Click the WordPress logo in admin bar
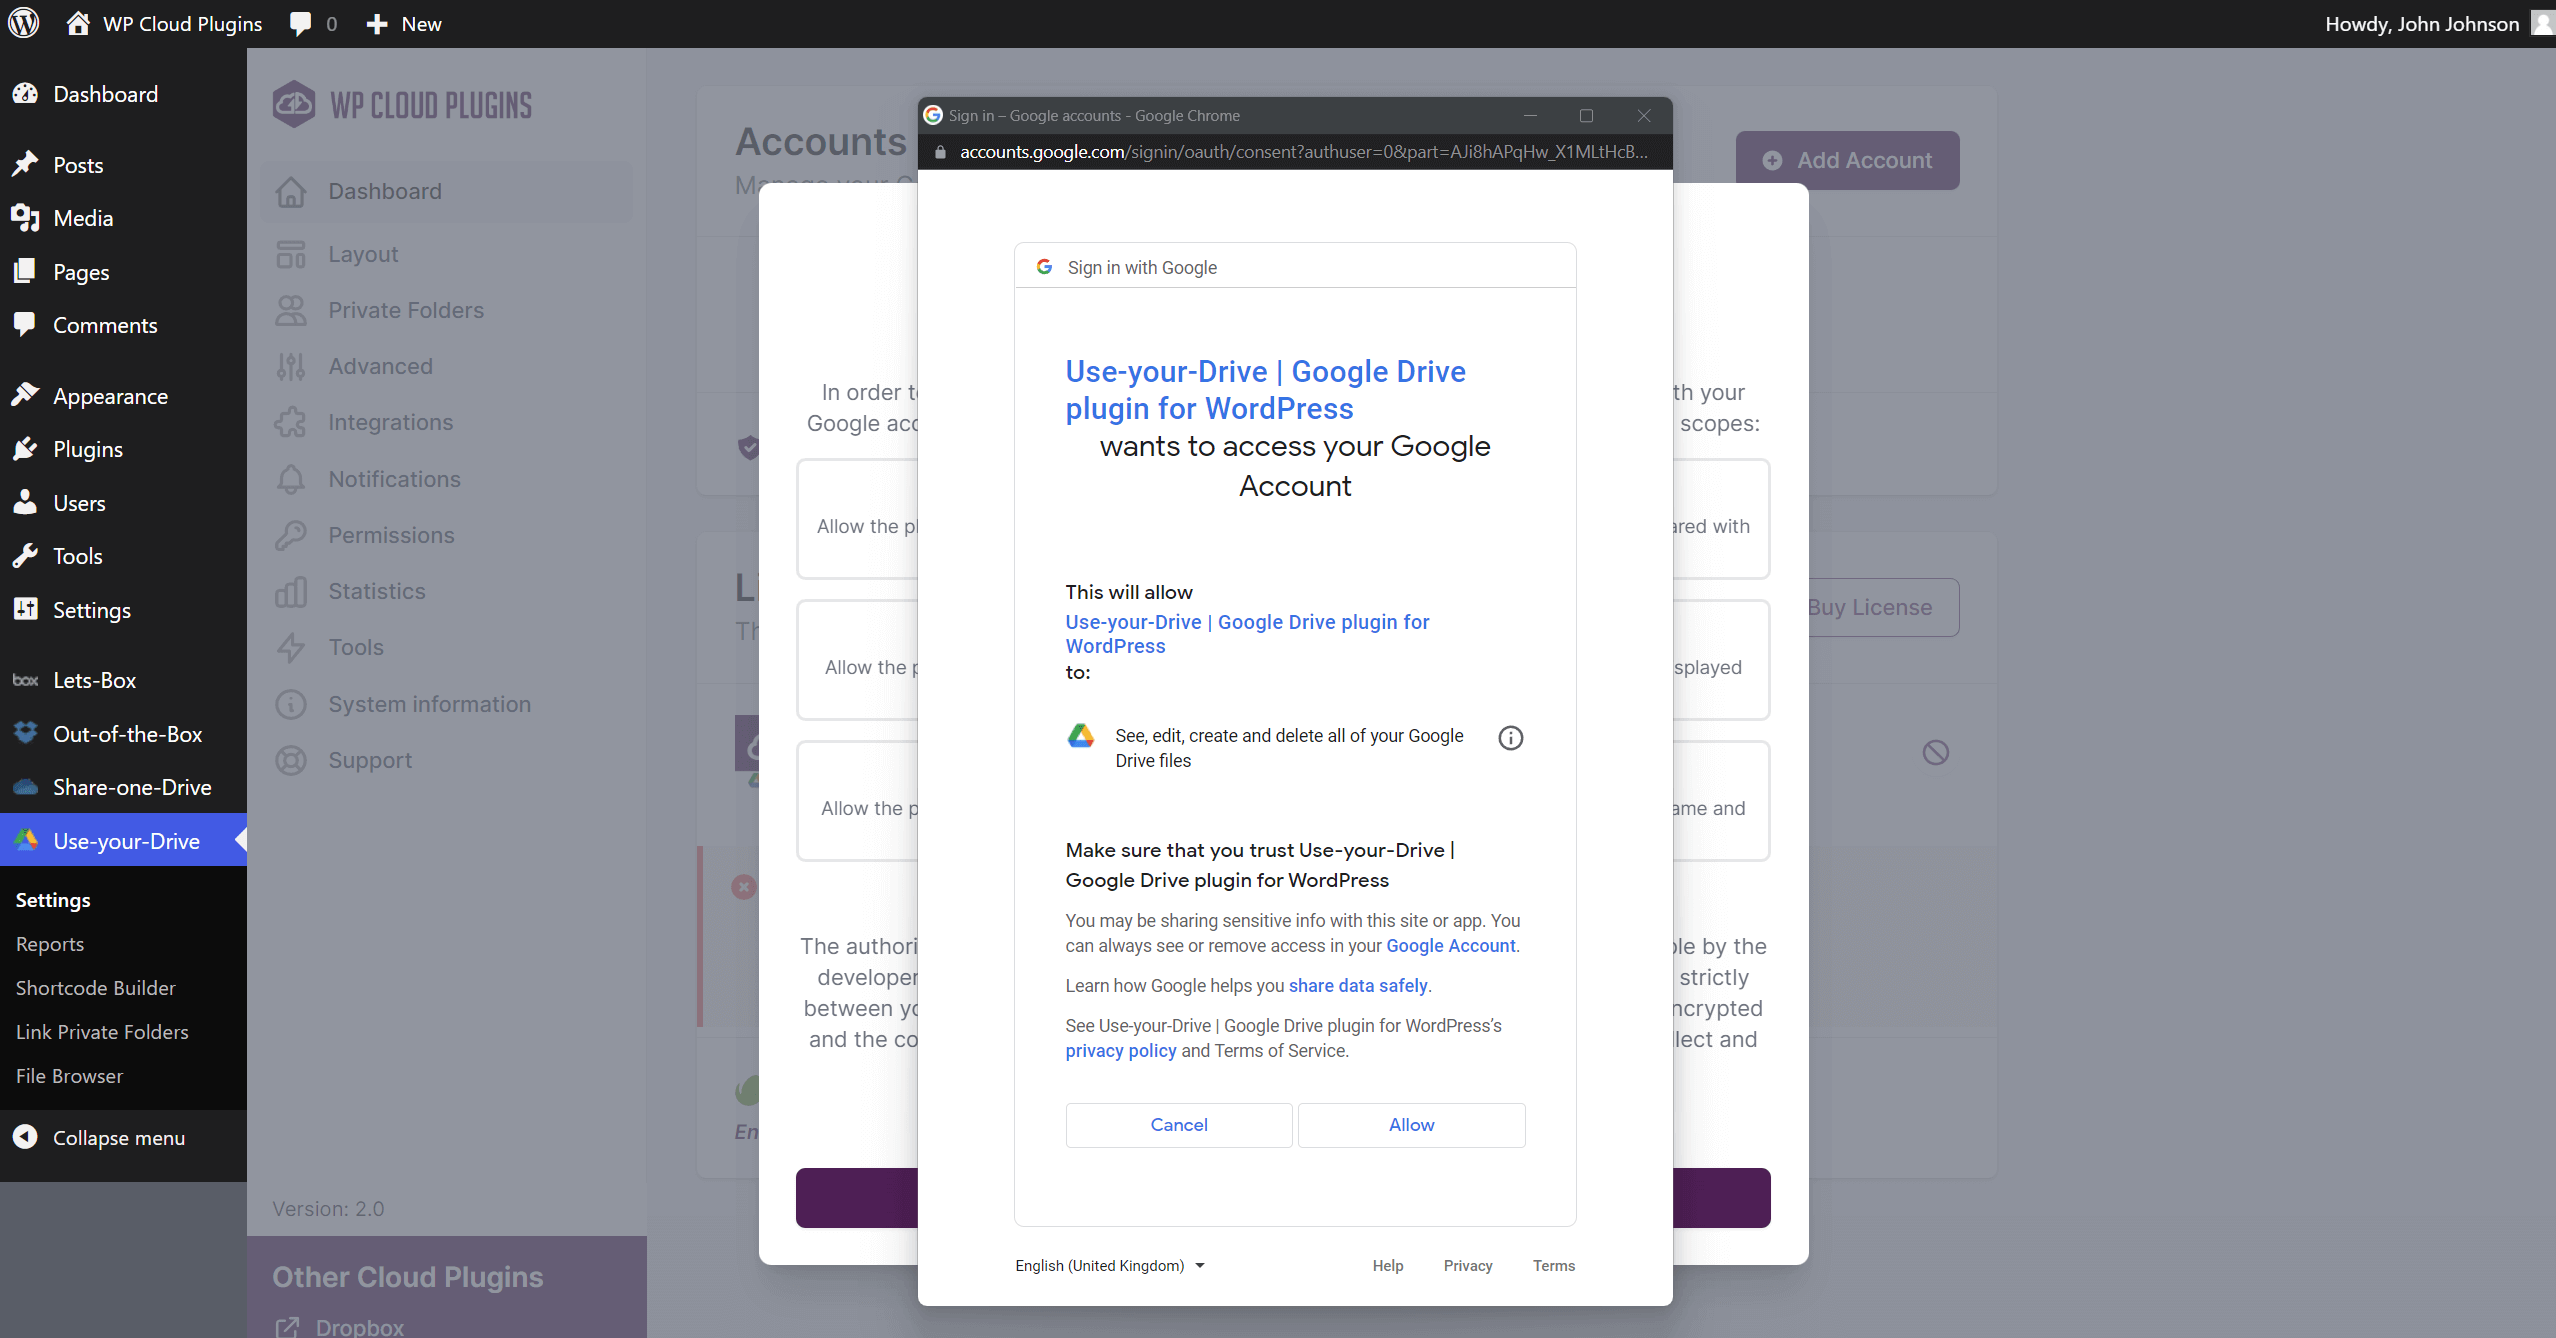Screen dimensions: 2556x1338 (x=24, y=23)
